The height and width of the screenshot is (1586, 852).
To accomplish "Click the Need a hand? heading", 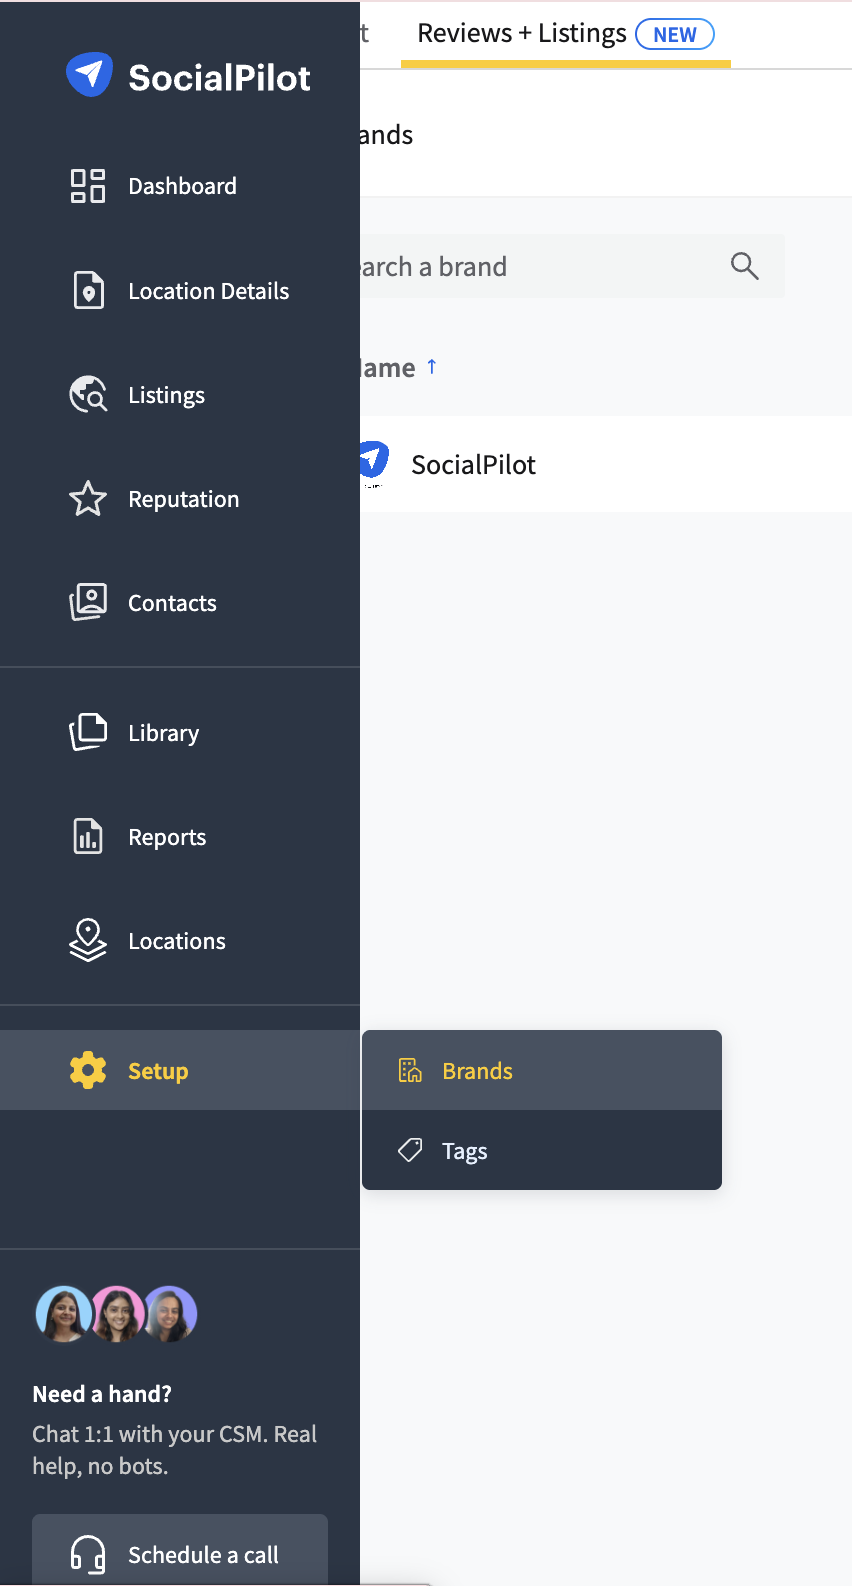I will pyautogui.click(x=102, y=1394).
